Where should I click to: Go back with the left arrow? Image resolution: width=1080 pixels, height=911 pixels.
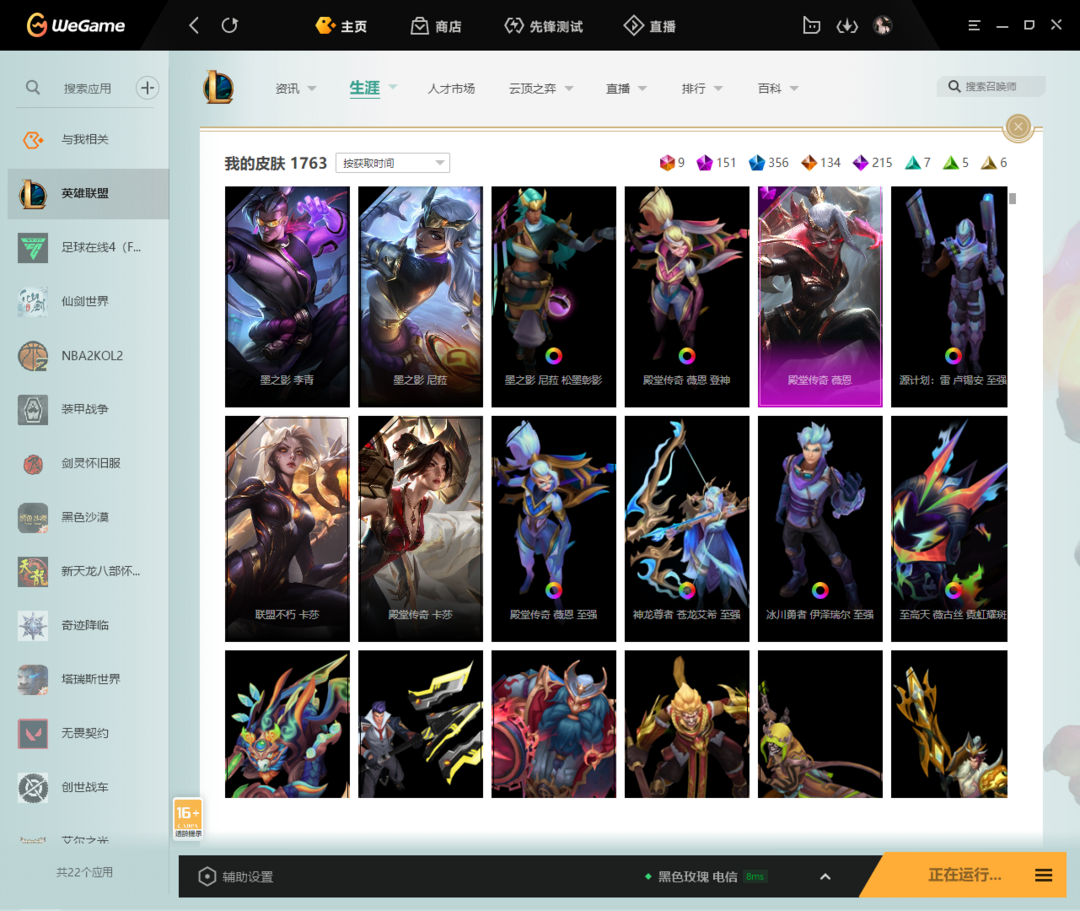click(x=194, y=25)
